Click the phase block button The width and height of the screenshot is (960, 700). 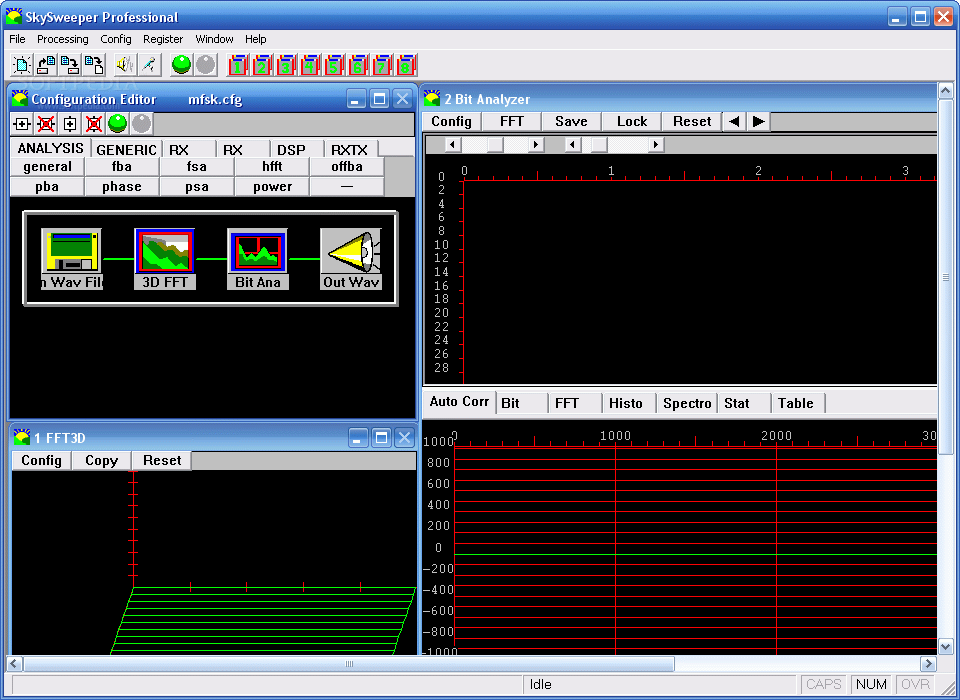[x=122, y=186]
